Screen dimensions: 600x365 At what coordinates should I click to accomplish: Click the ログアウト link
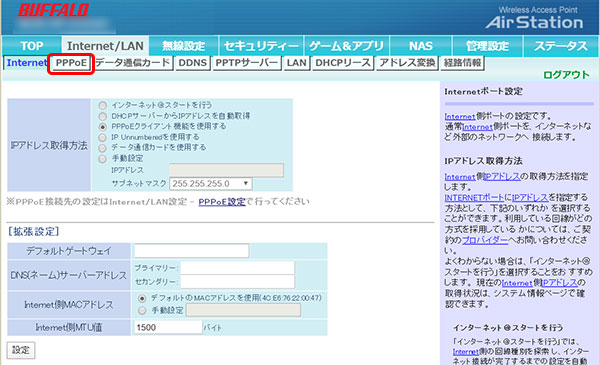(566, 75)
